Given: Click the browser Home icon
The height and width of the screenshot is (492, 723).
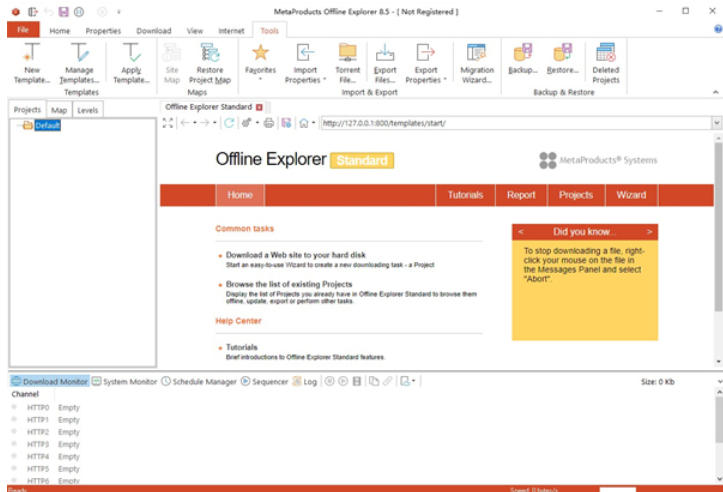Looking at the screenshot, I should [x=303, y=123].
